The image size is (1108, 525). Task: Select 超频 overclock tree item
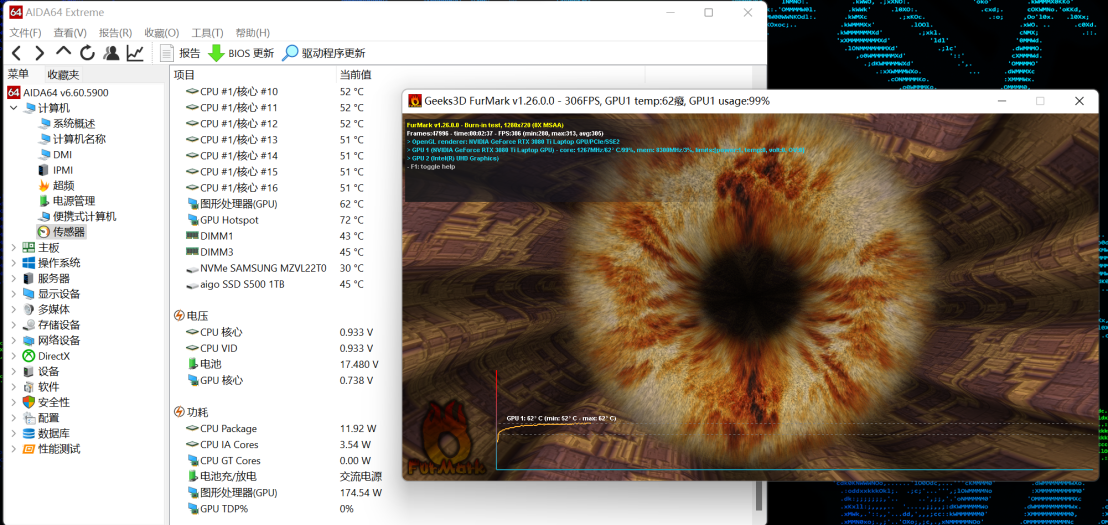point(57,186)
